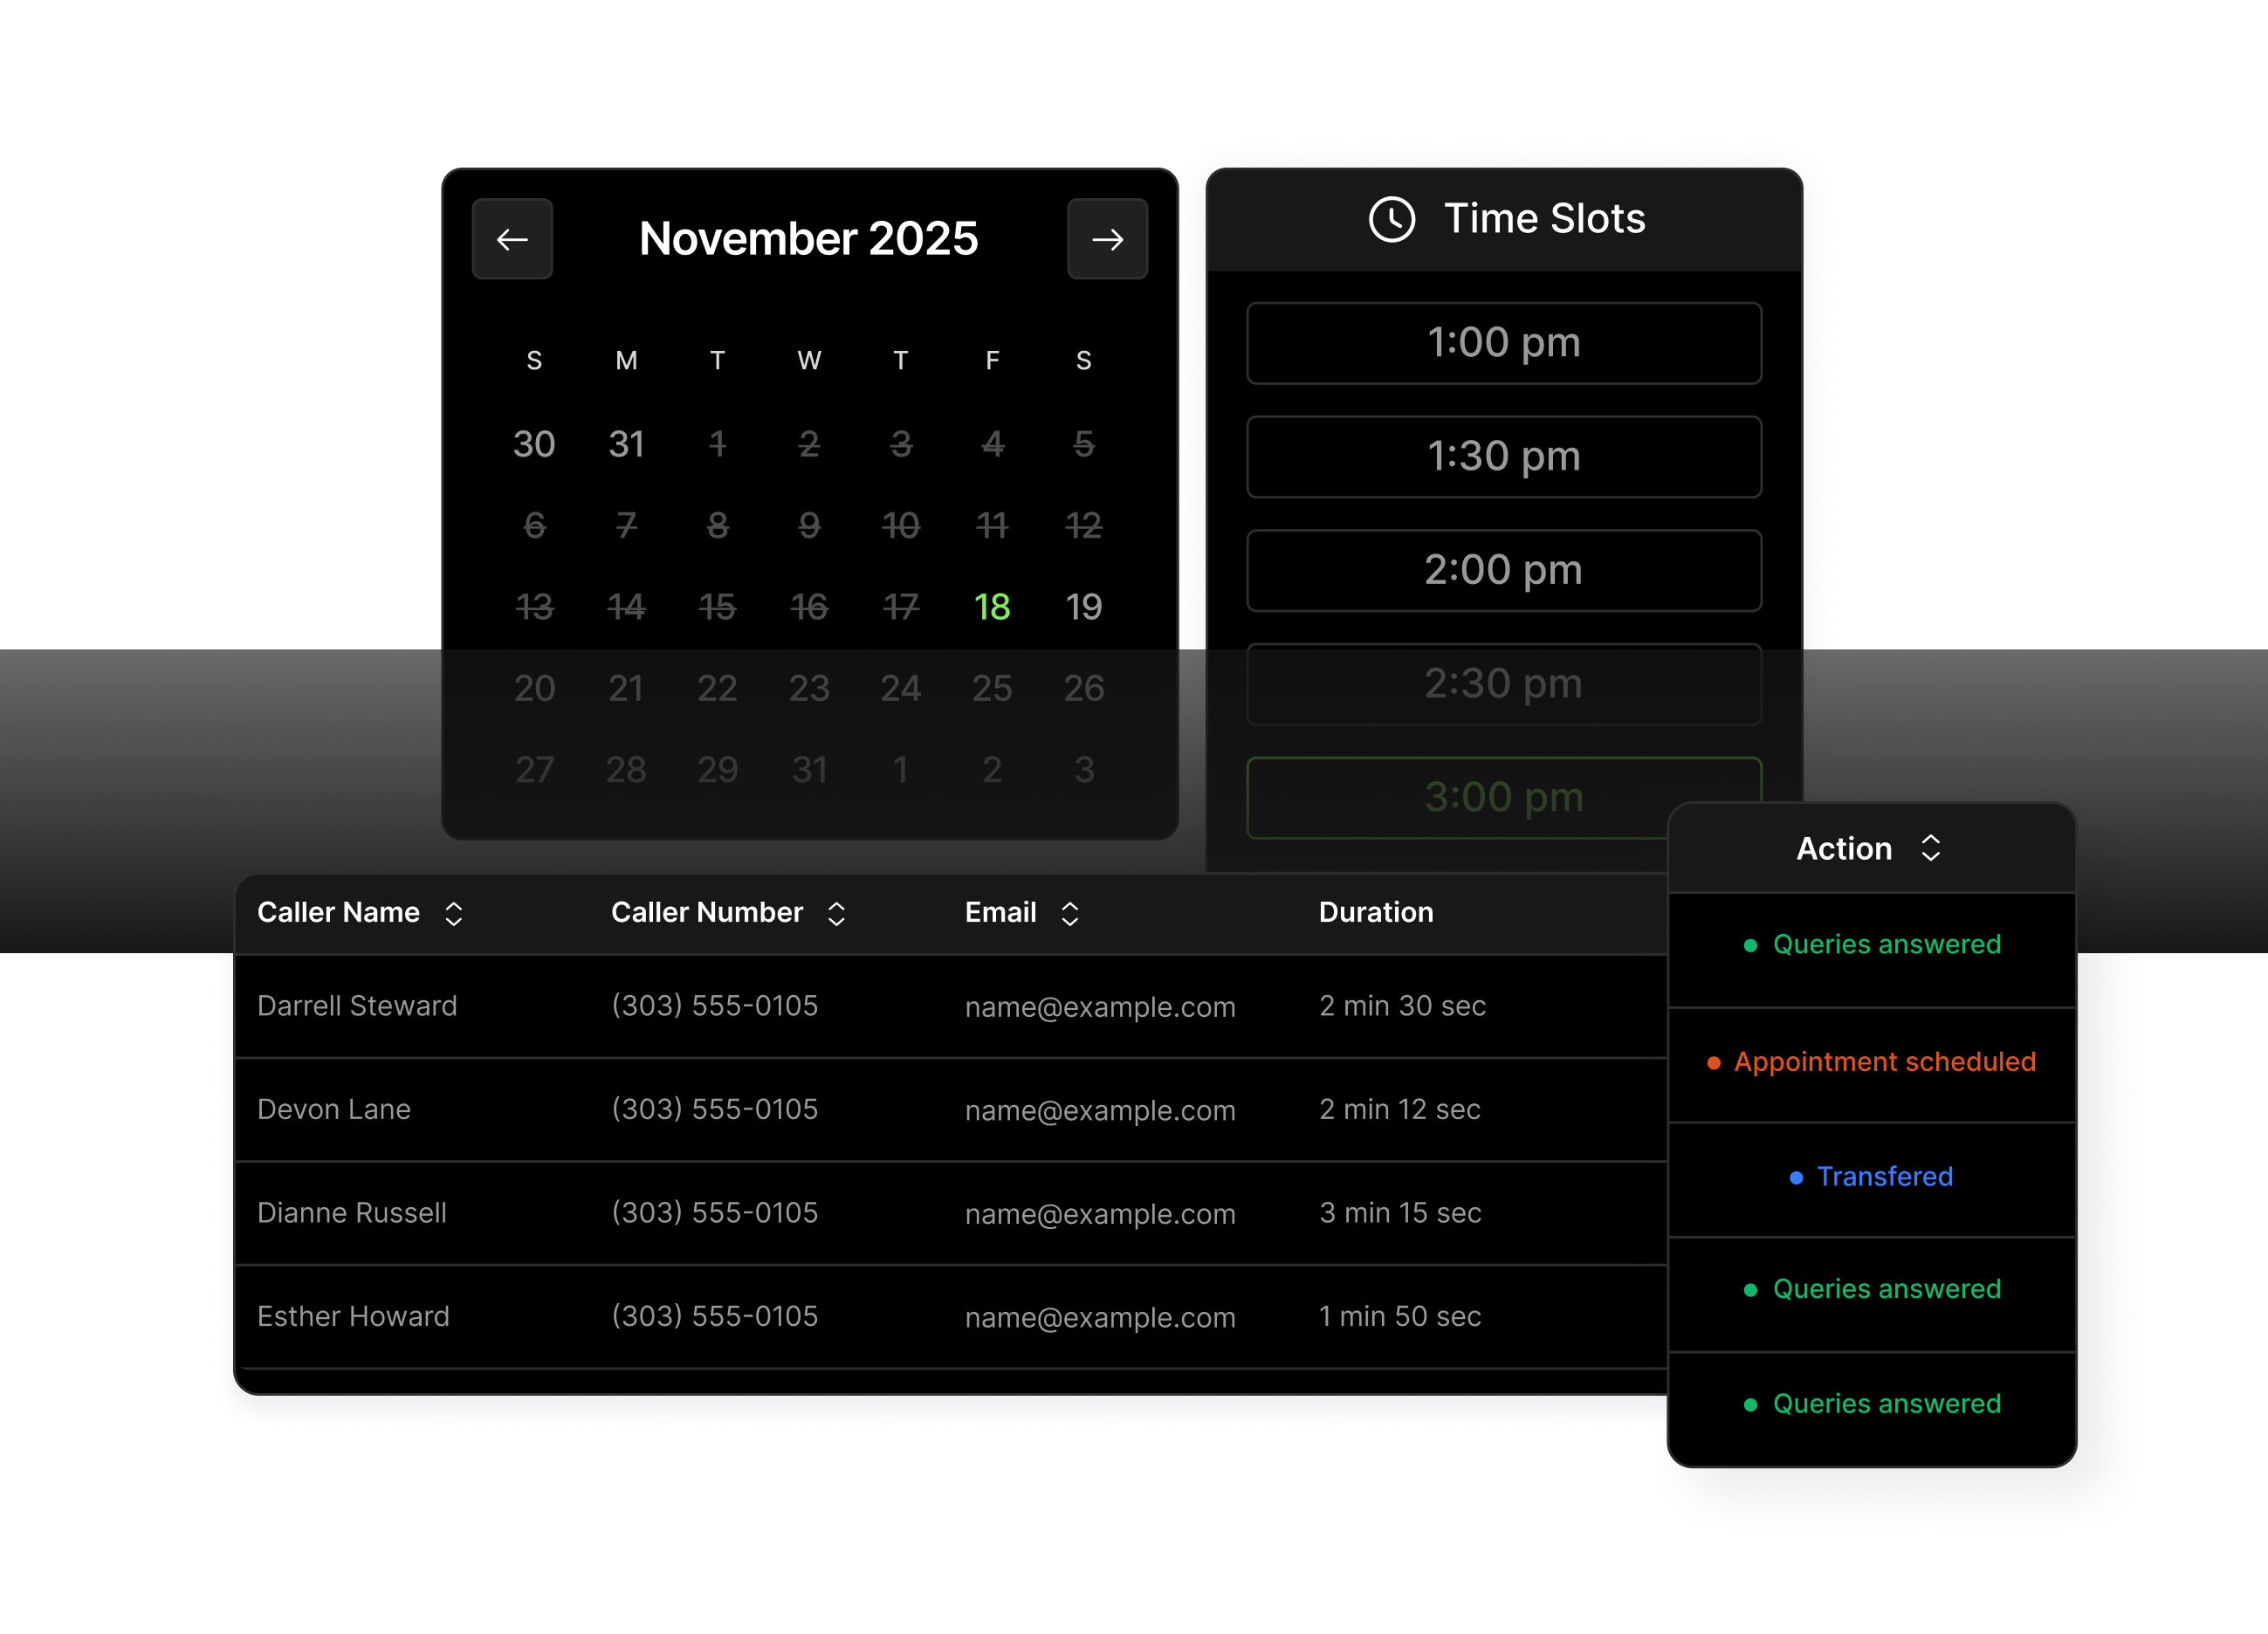Click Darrell Steward's email address

point(1100,1006)
